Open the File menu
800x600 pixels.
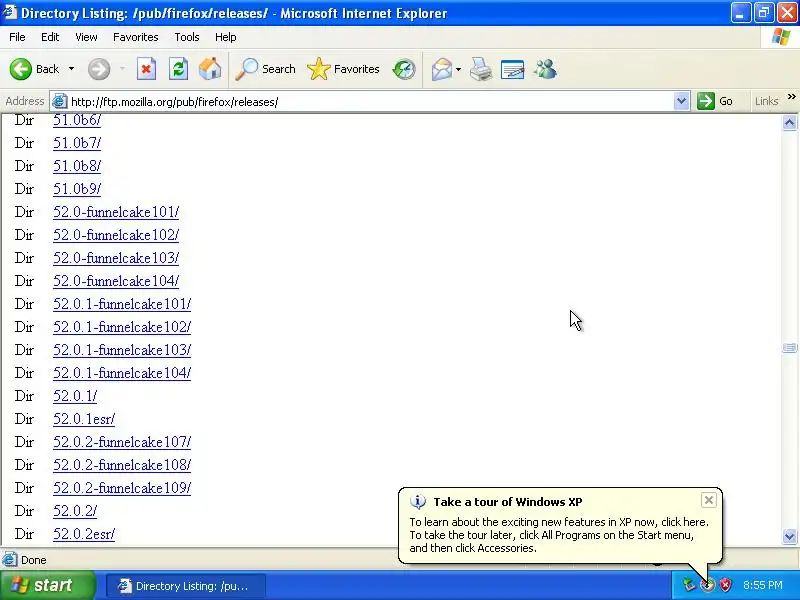pyautogui.click(x=17, y=37)
